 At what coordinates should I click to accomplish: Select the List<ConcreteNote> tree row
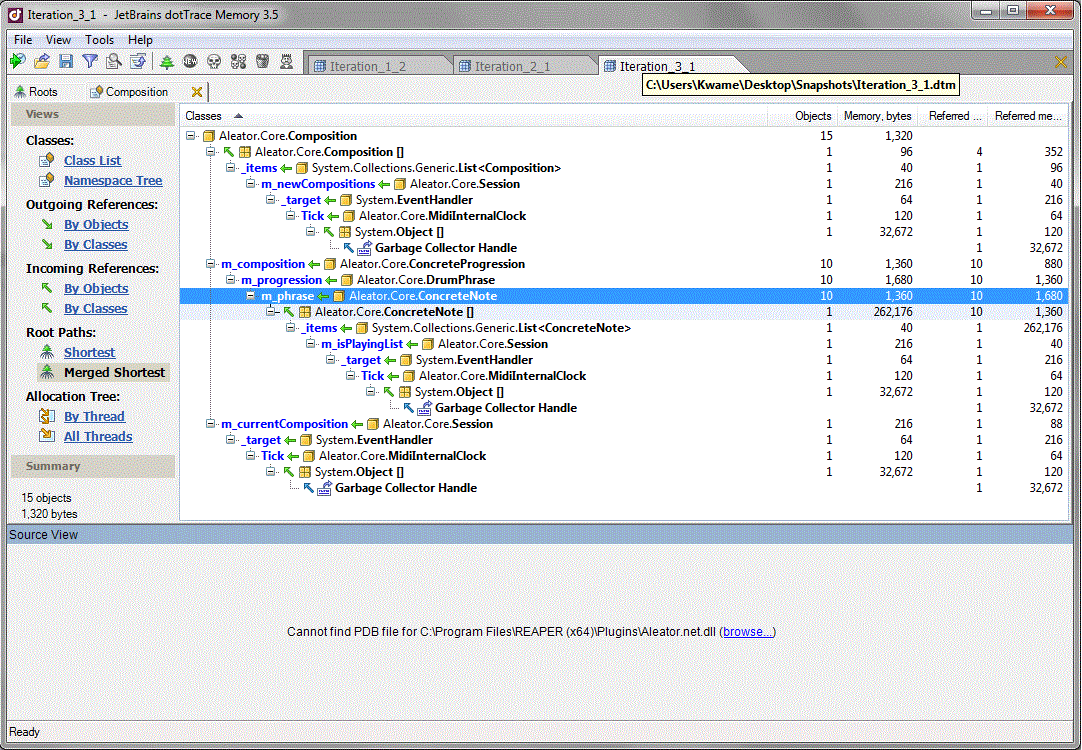(624, 328)
